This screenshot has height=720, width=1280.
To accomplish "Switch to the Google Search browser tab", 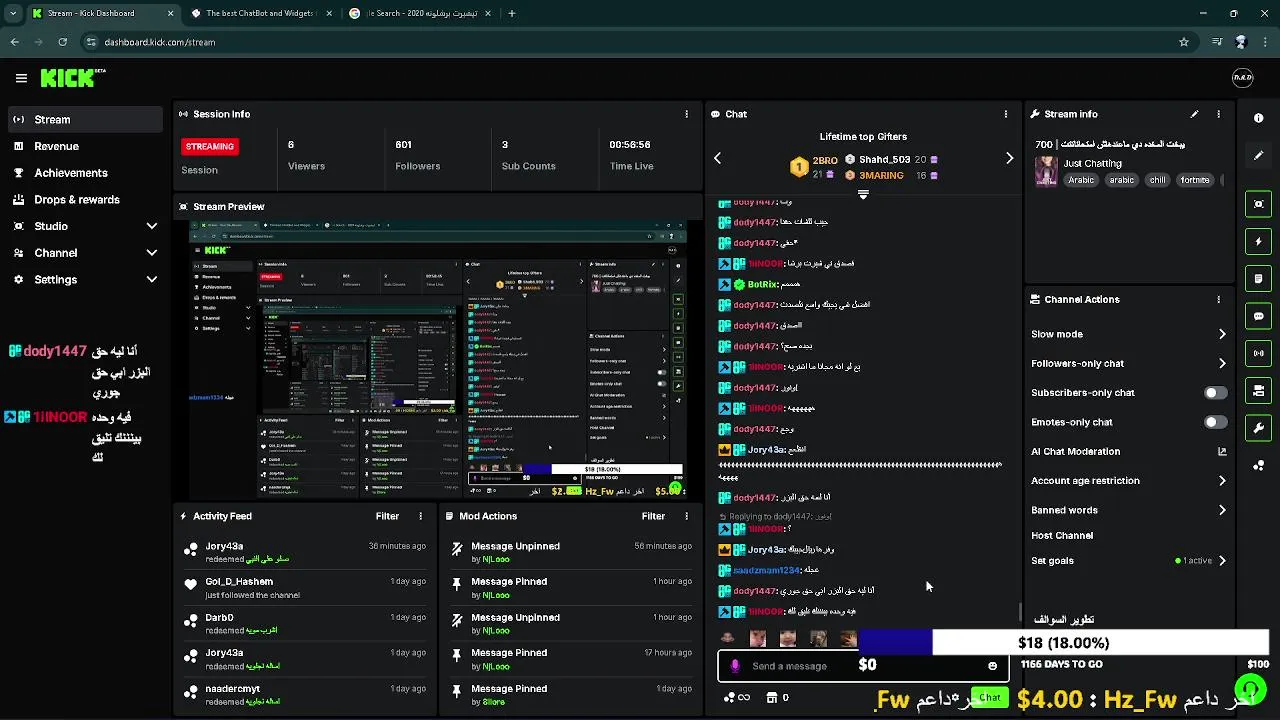I will click(420, 14).
